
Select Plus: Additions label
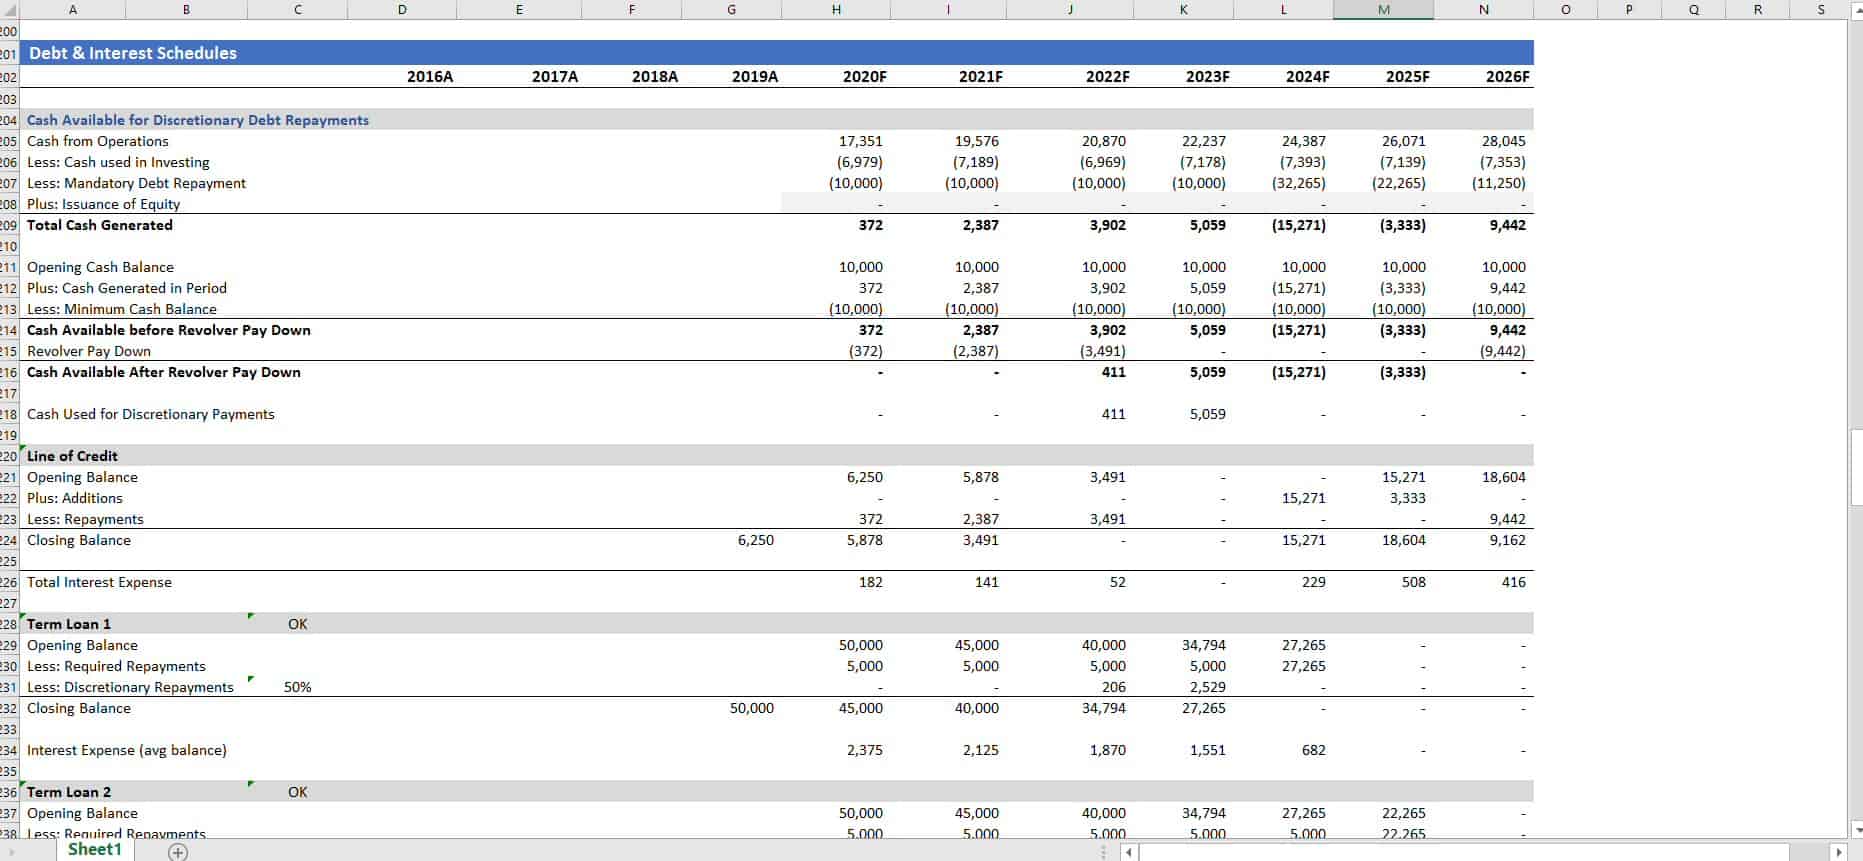tap(75, 498)
